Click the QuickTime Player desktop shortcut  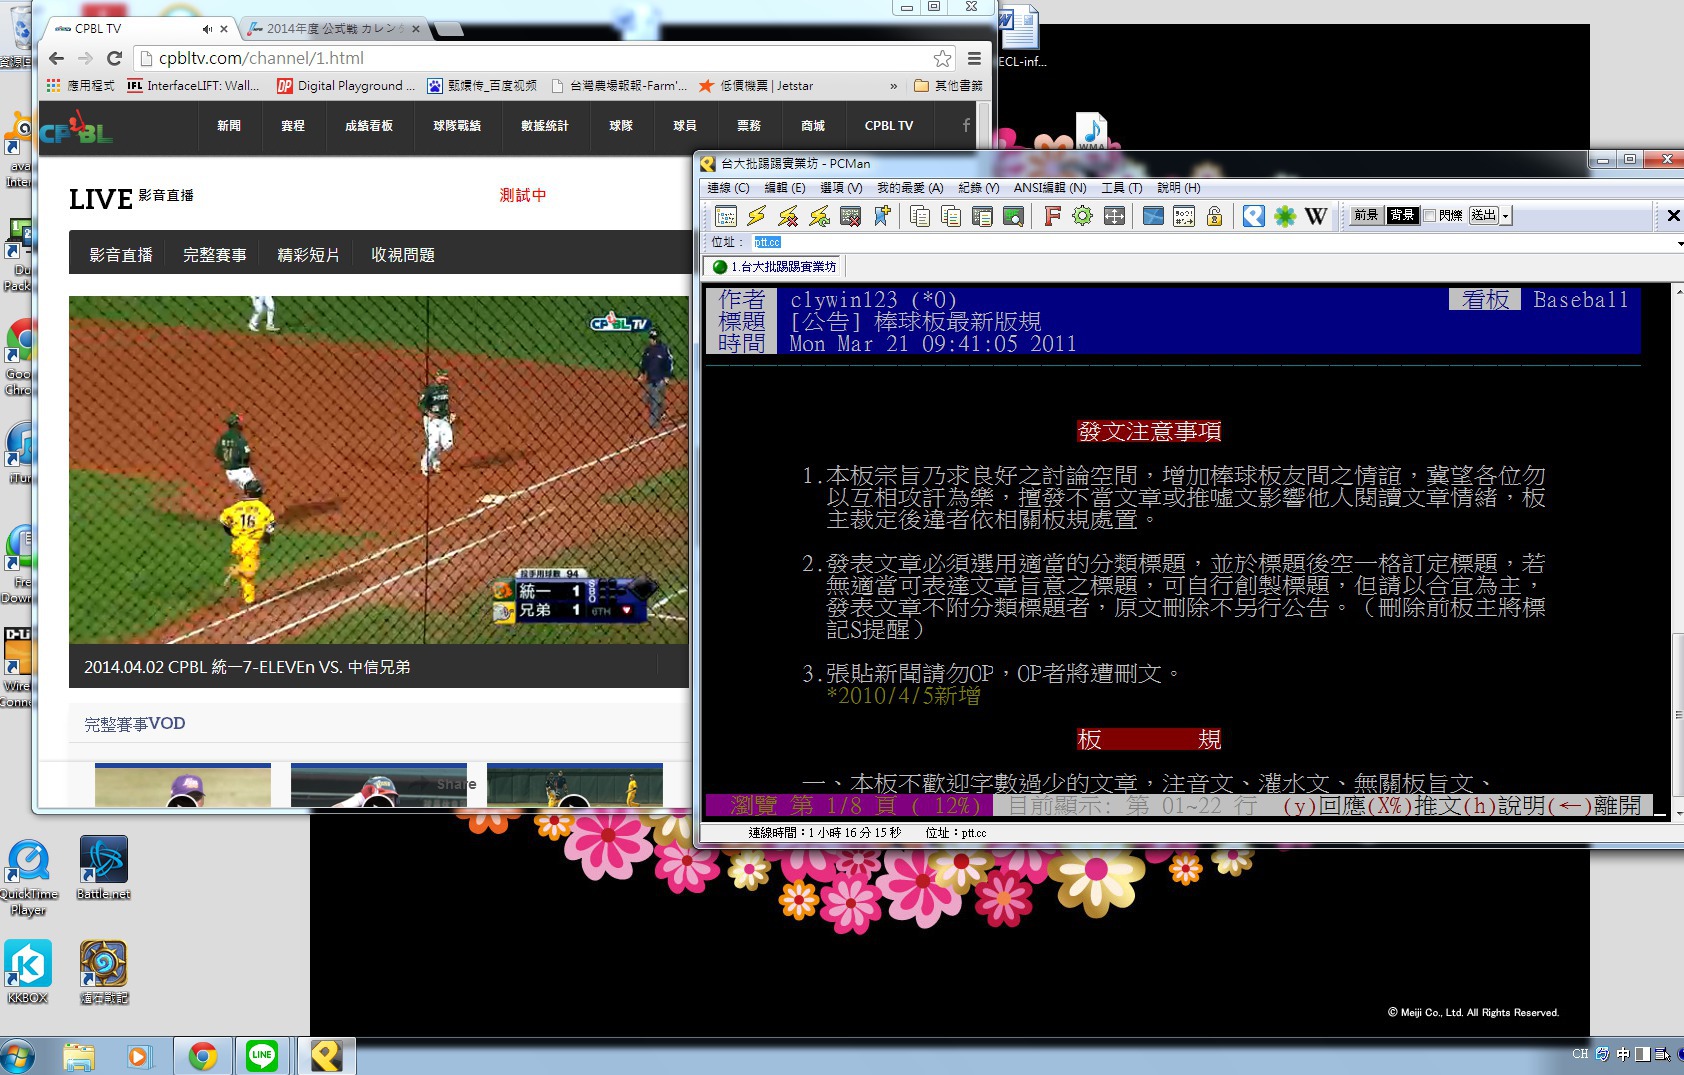[x=29, y=877]
